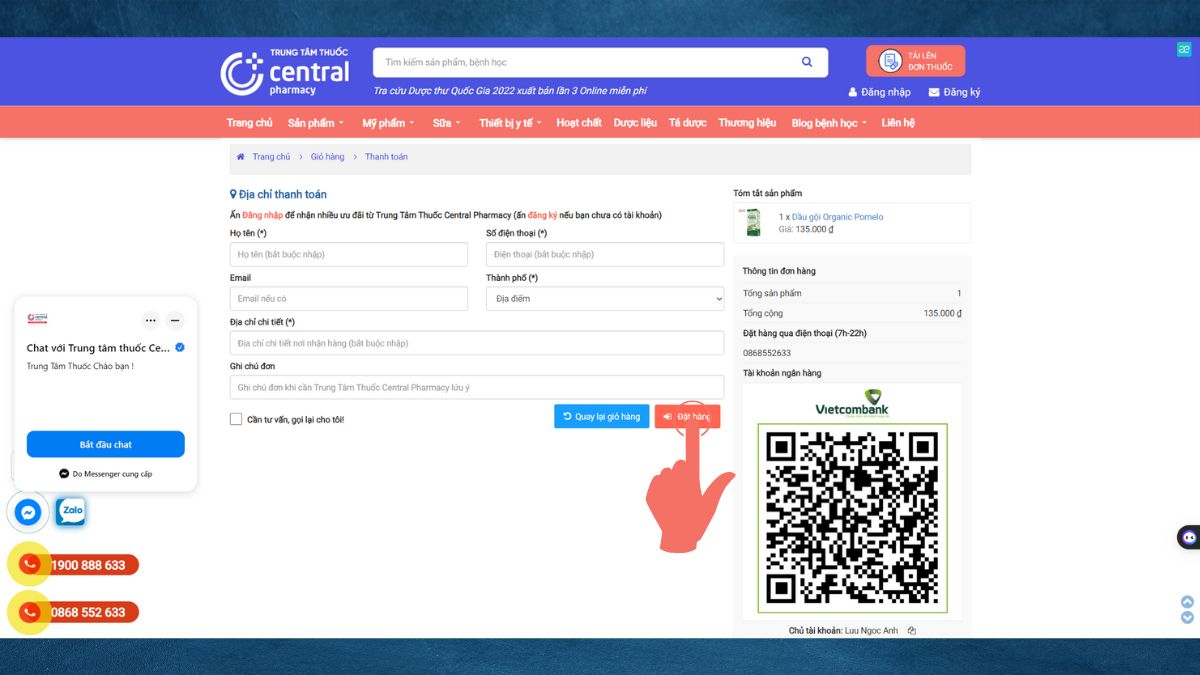Expand the Sản phẩm menu
1200x675 pixels.
[315, 123]
